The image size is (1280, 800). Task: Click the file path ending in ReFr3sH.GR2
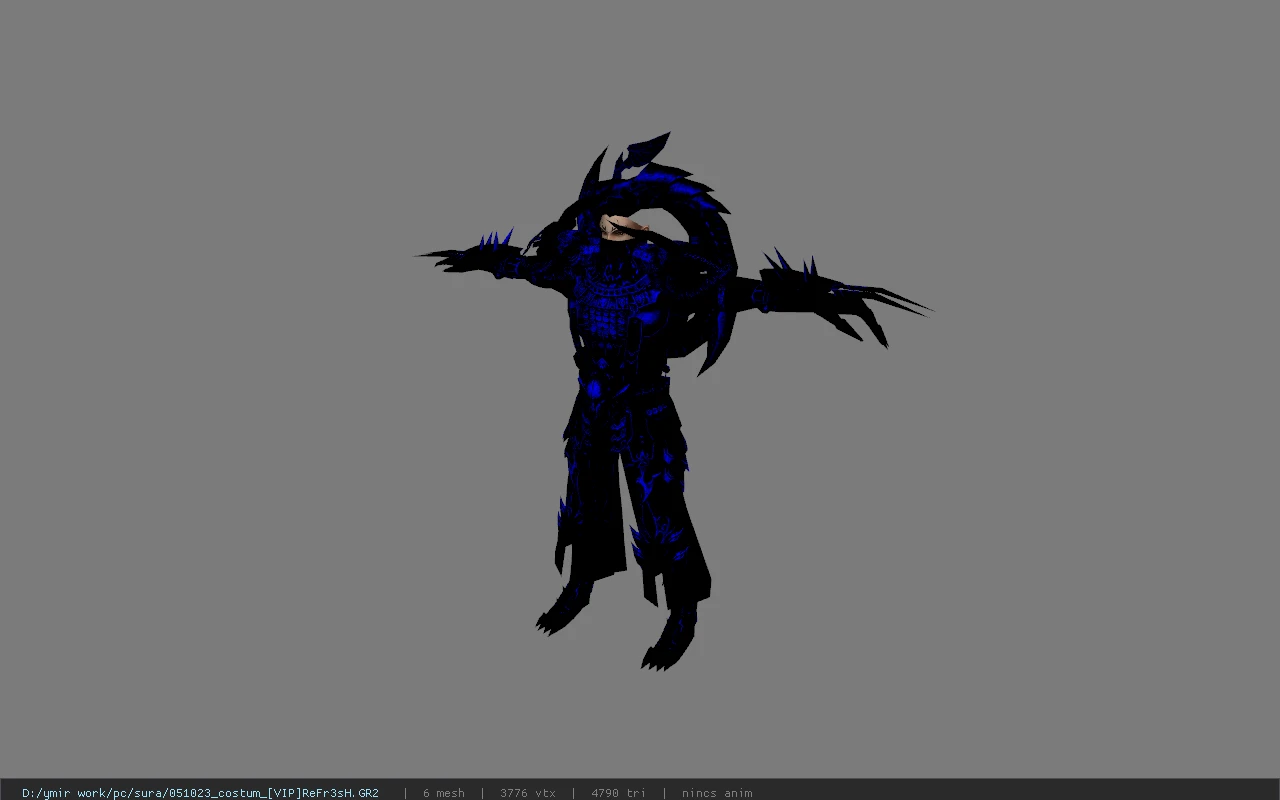200,793
